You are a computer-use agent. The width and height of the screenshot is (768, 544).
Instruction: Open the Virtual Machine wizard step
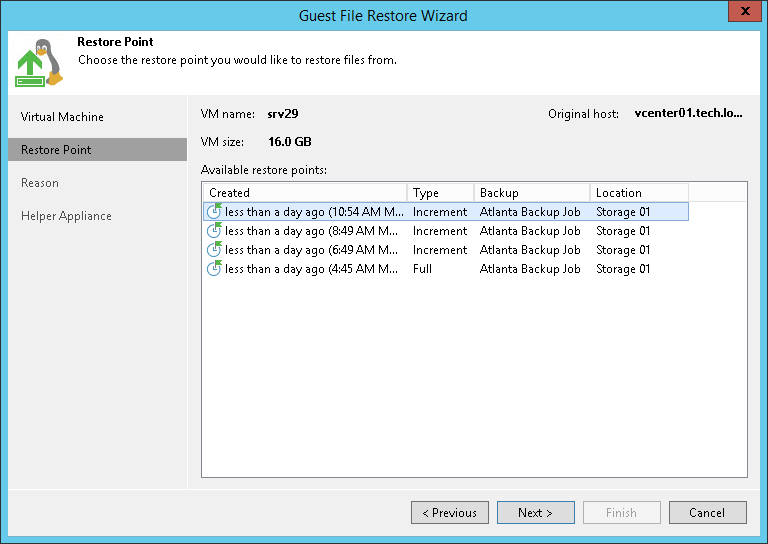[62, 117]
